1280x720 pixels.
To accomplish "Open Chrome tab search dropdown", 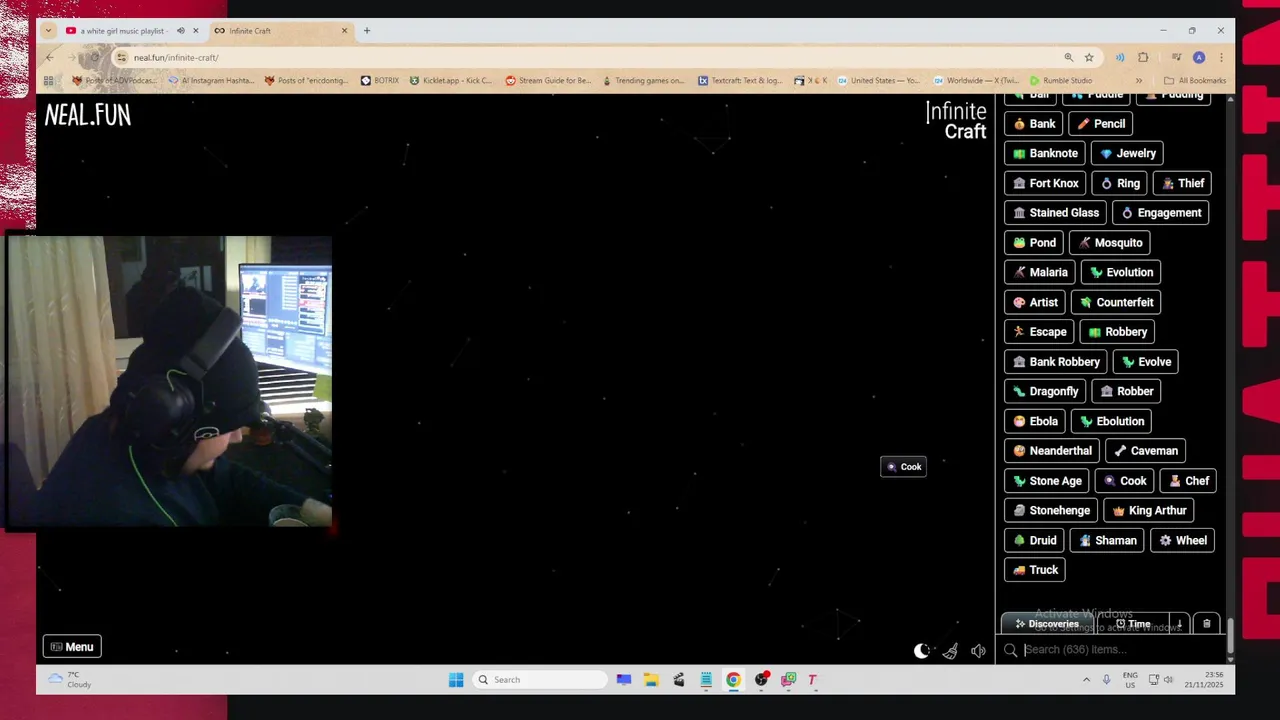I will [x=48, y=31].
